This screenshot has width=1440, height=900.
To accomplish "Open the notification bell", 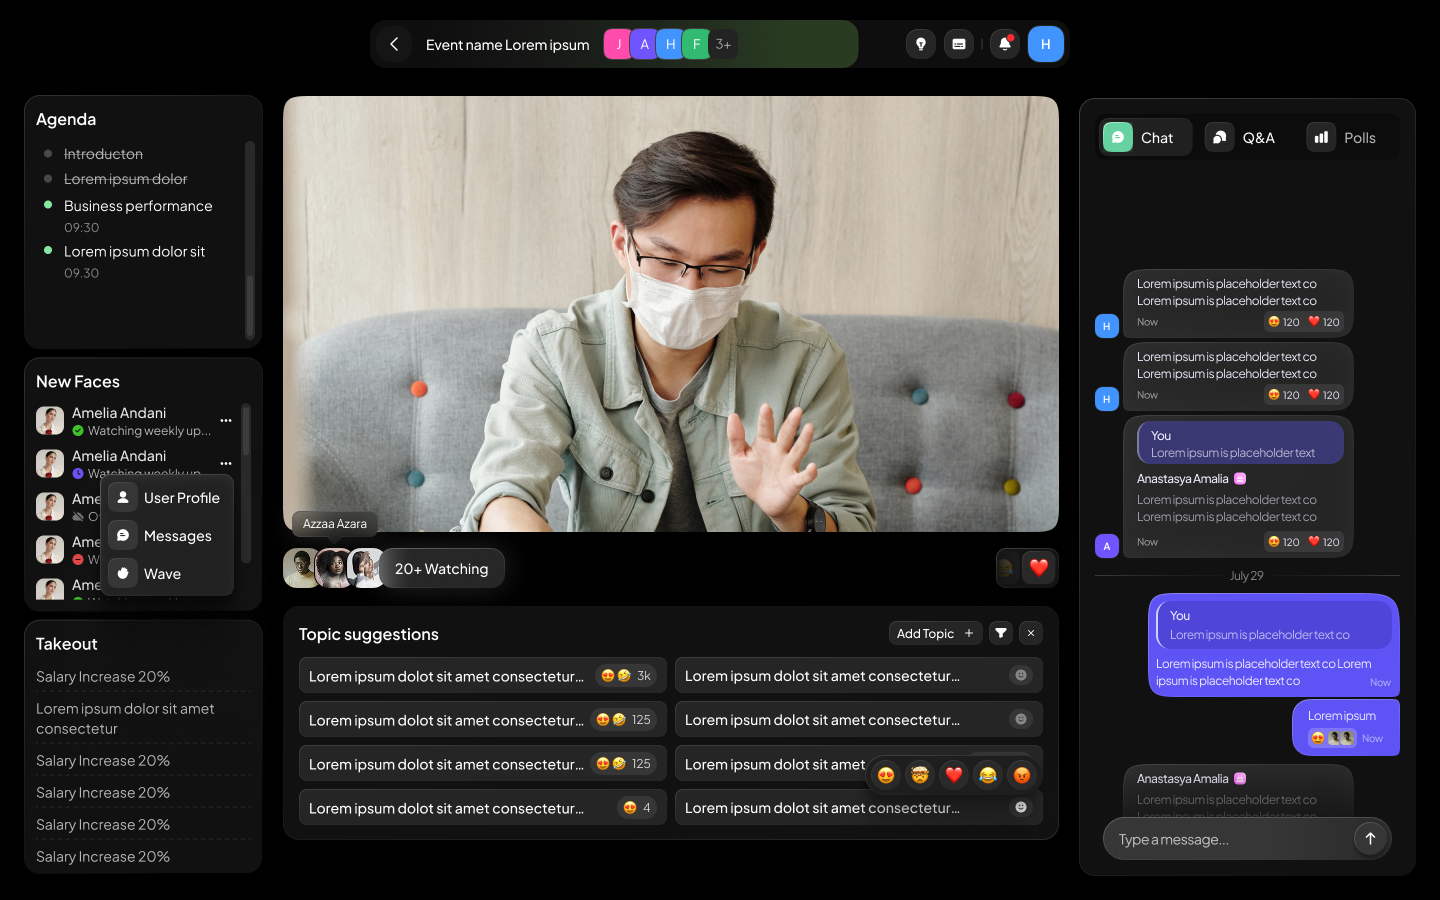I will 1005,44.
